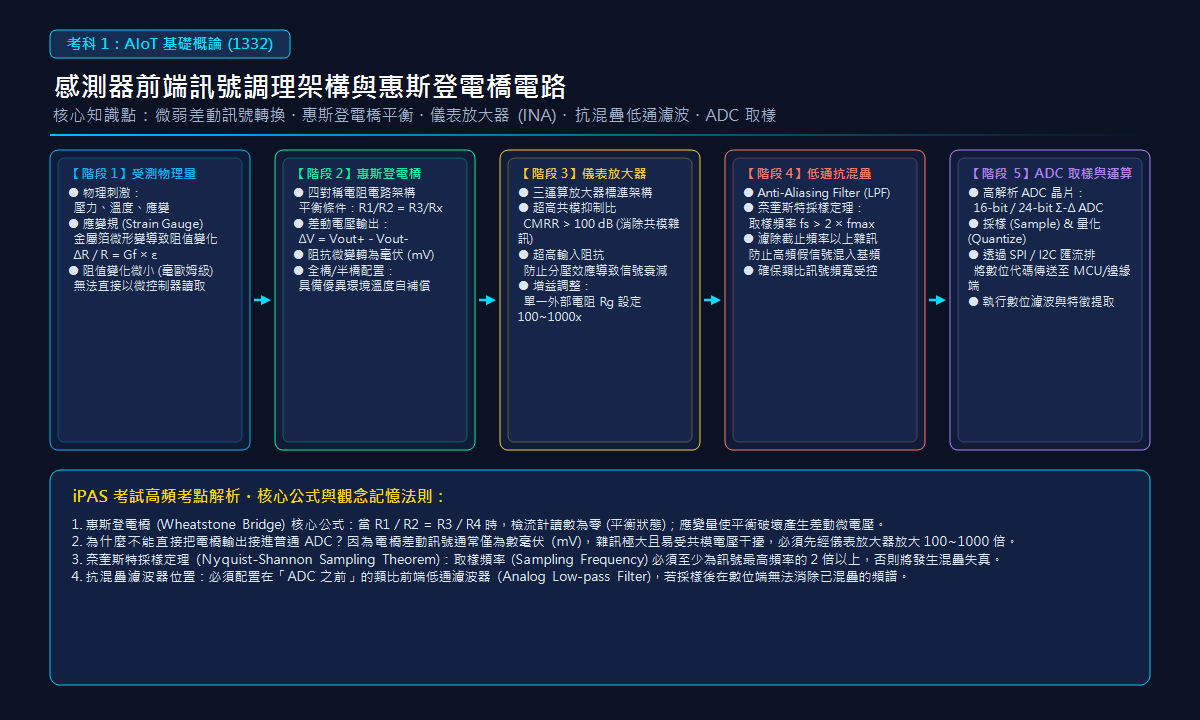Click the bullet "濾除截止頻率以上雜訊"
This screenshot has width=1200, height=720.
(812, 239)
